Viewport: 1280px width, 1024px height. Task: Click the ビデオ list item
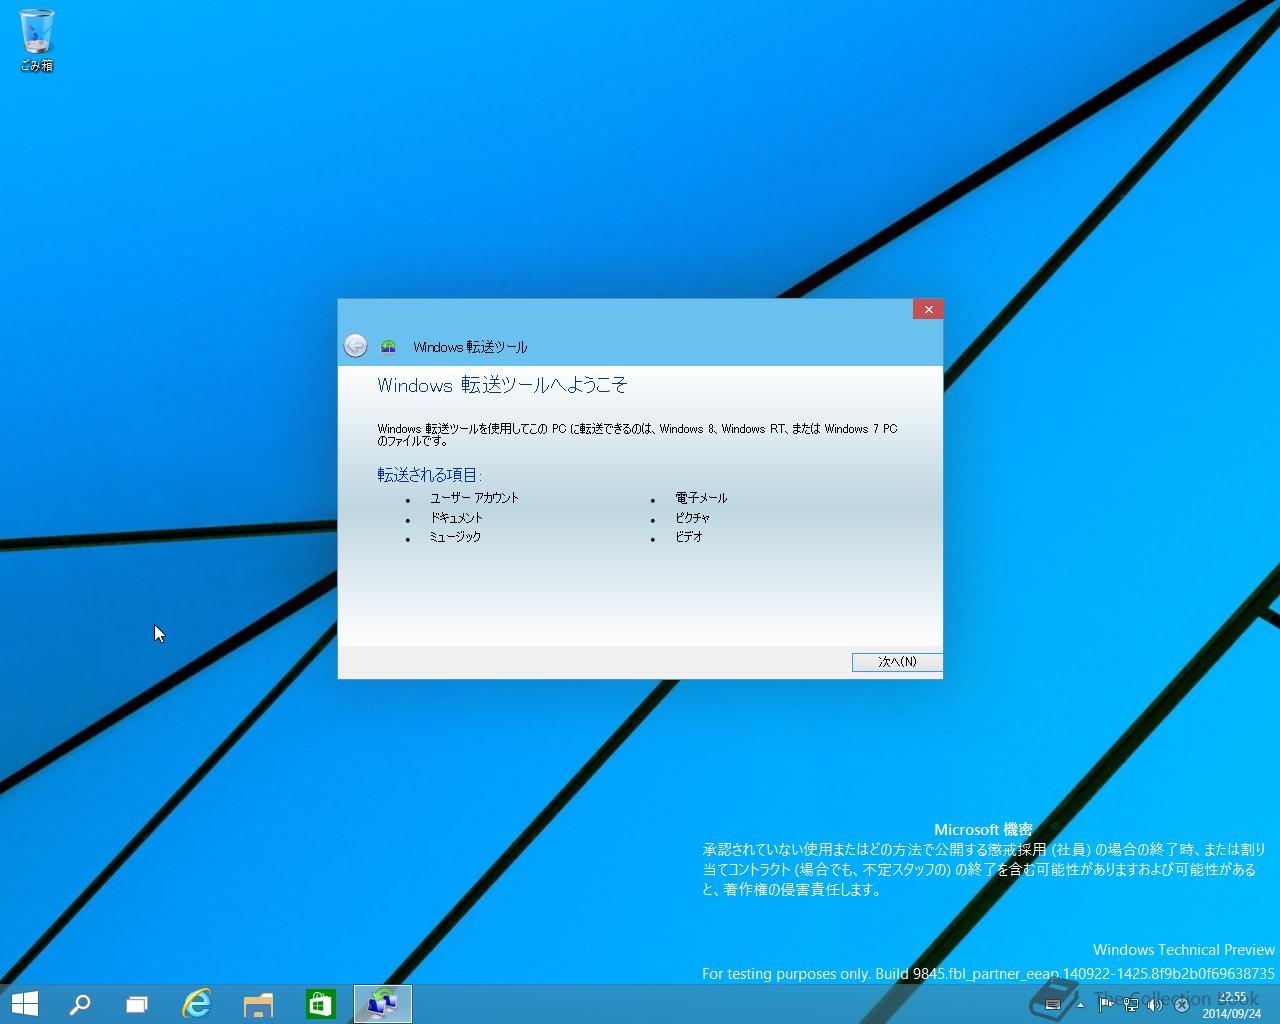click(689, 537)
